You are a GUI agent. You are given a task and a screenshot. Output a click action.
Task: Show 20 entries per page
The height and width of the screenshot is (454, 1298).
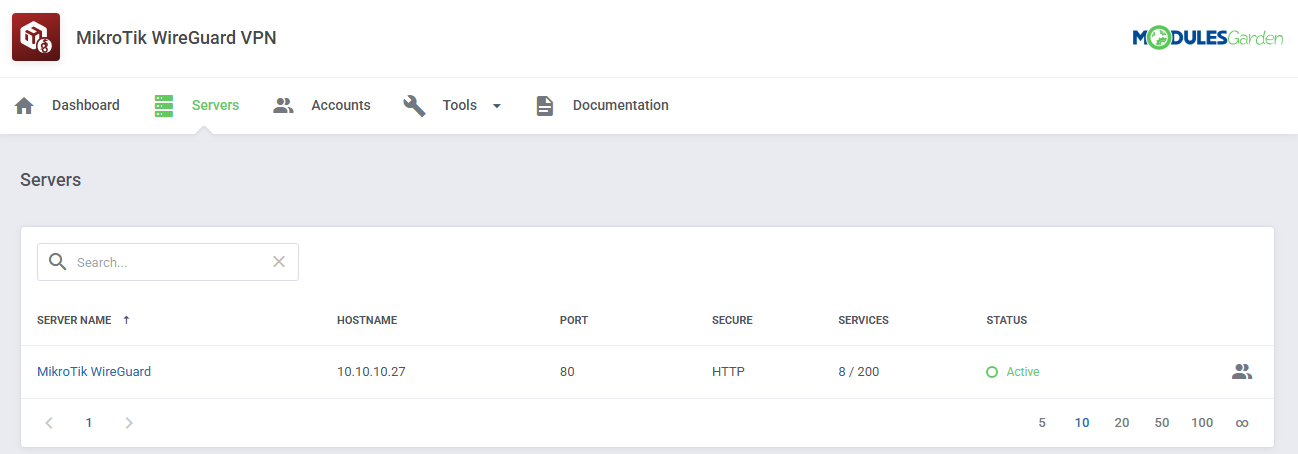pyautogui.click(x=1122, y=423)
